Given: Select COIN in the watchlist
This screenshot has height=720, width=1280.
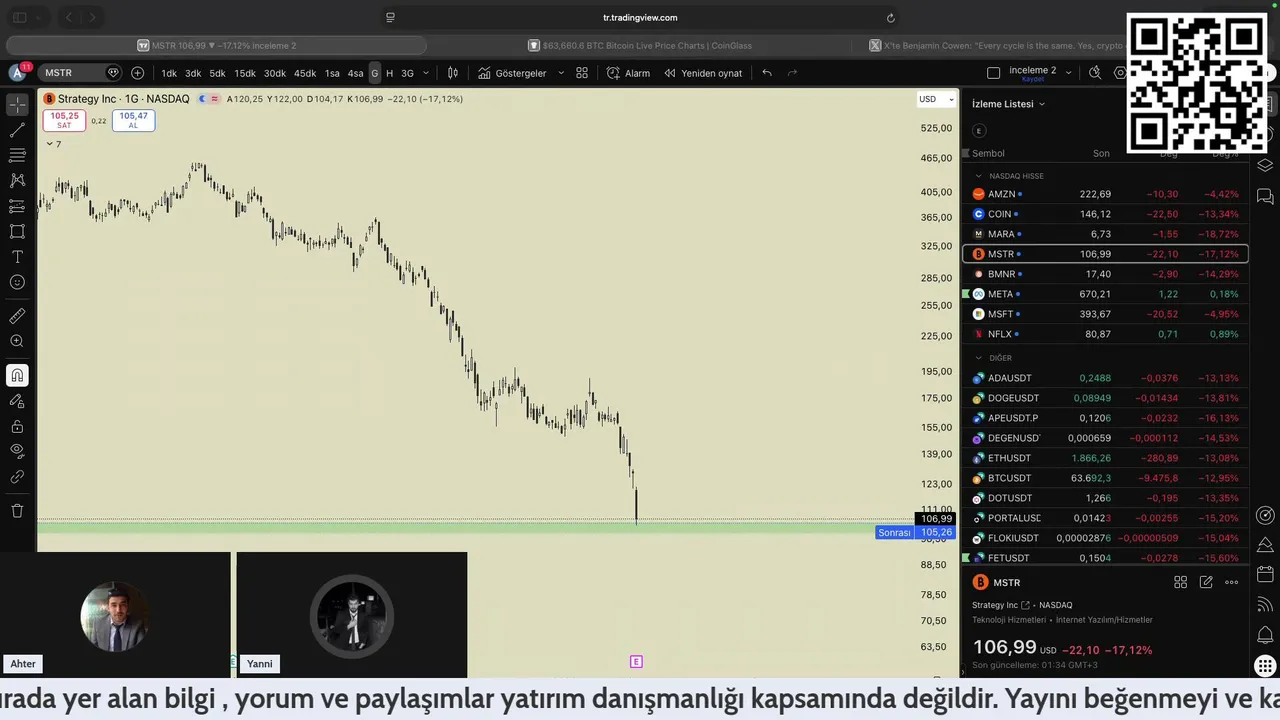Looking at the screenshot, I should tap(1105, 214).
